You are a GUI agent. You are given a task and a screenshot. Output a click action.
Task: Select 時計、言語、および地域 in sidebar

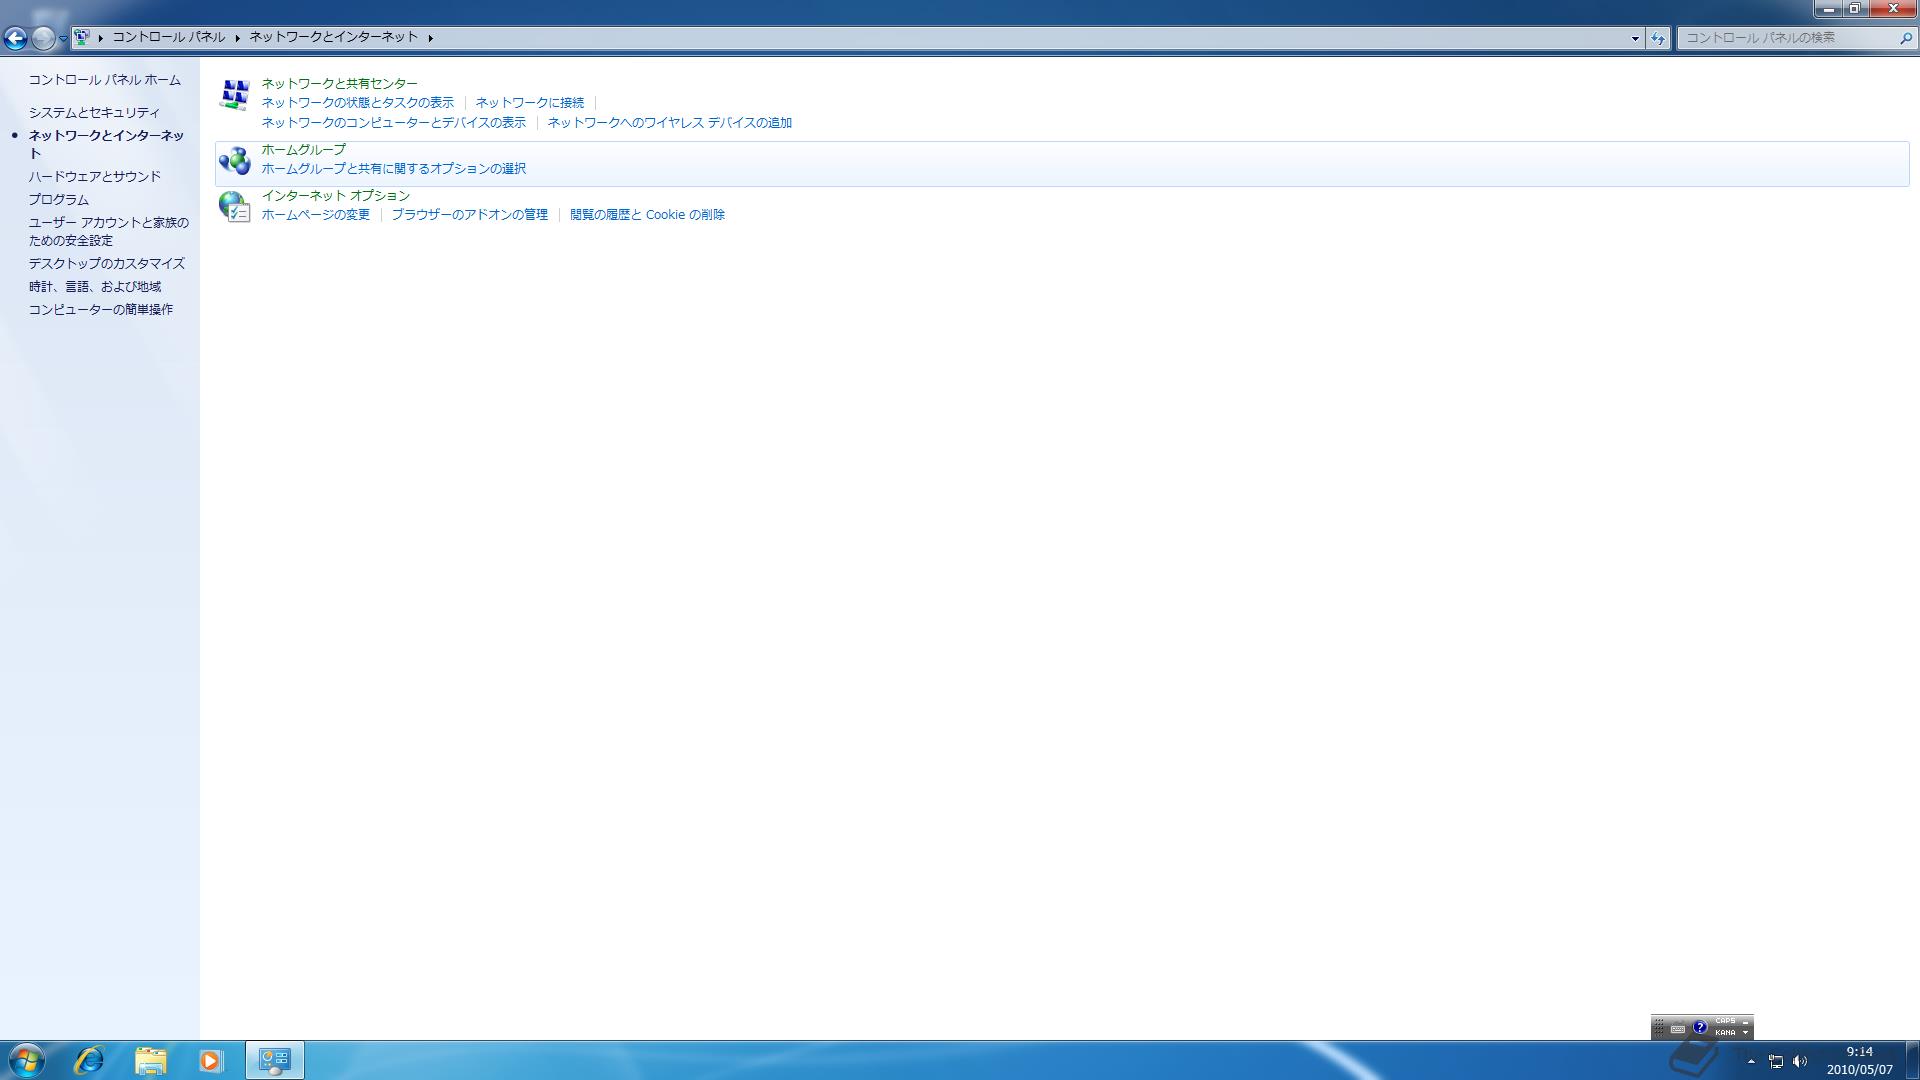(x=95, y=287)
